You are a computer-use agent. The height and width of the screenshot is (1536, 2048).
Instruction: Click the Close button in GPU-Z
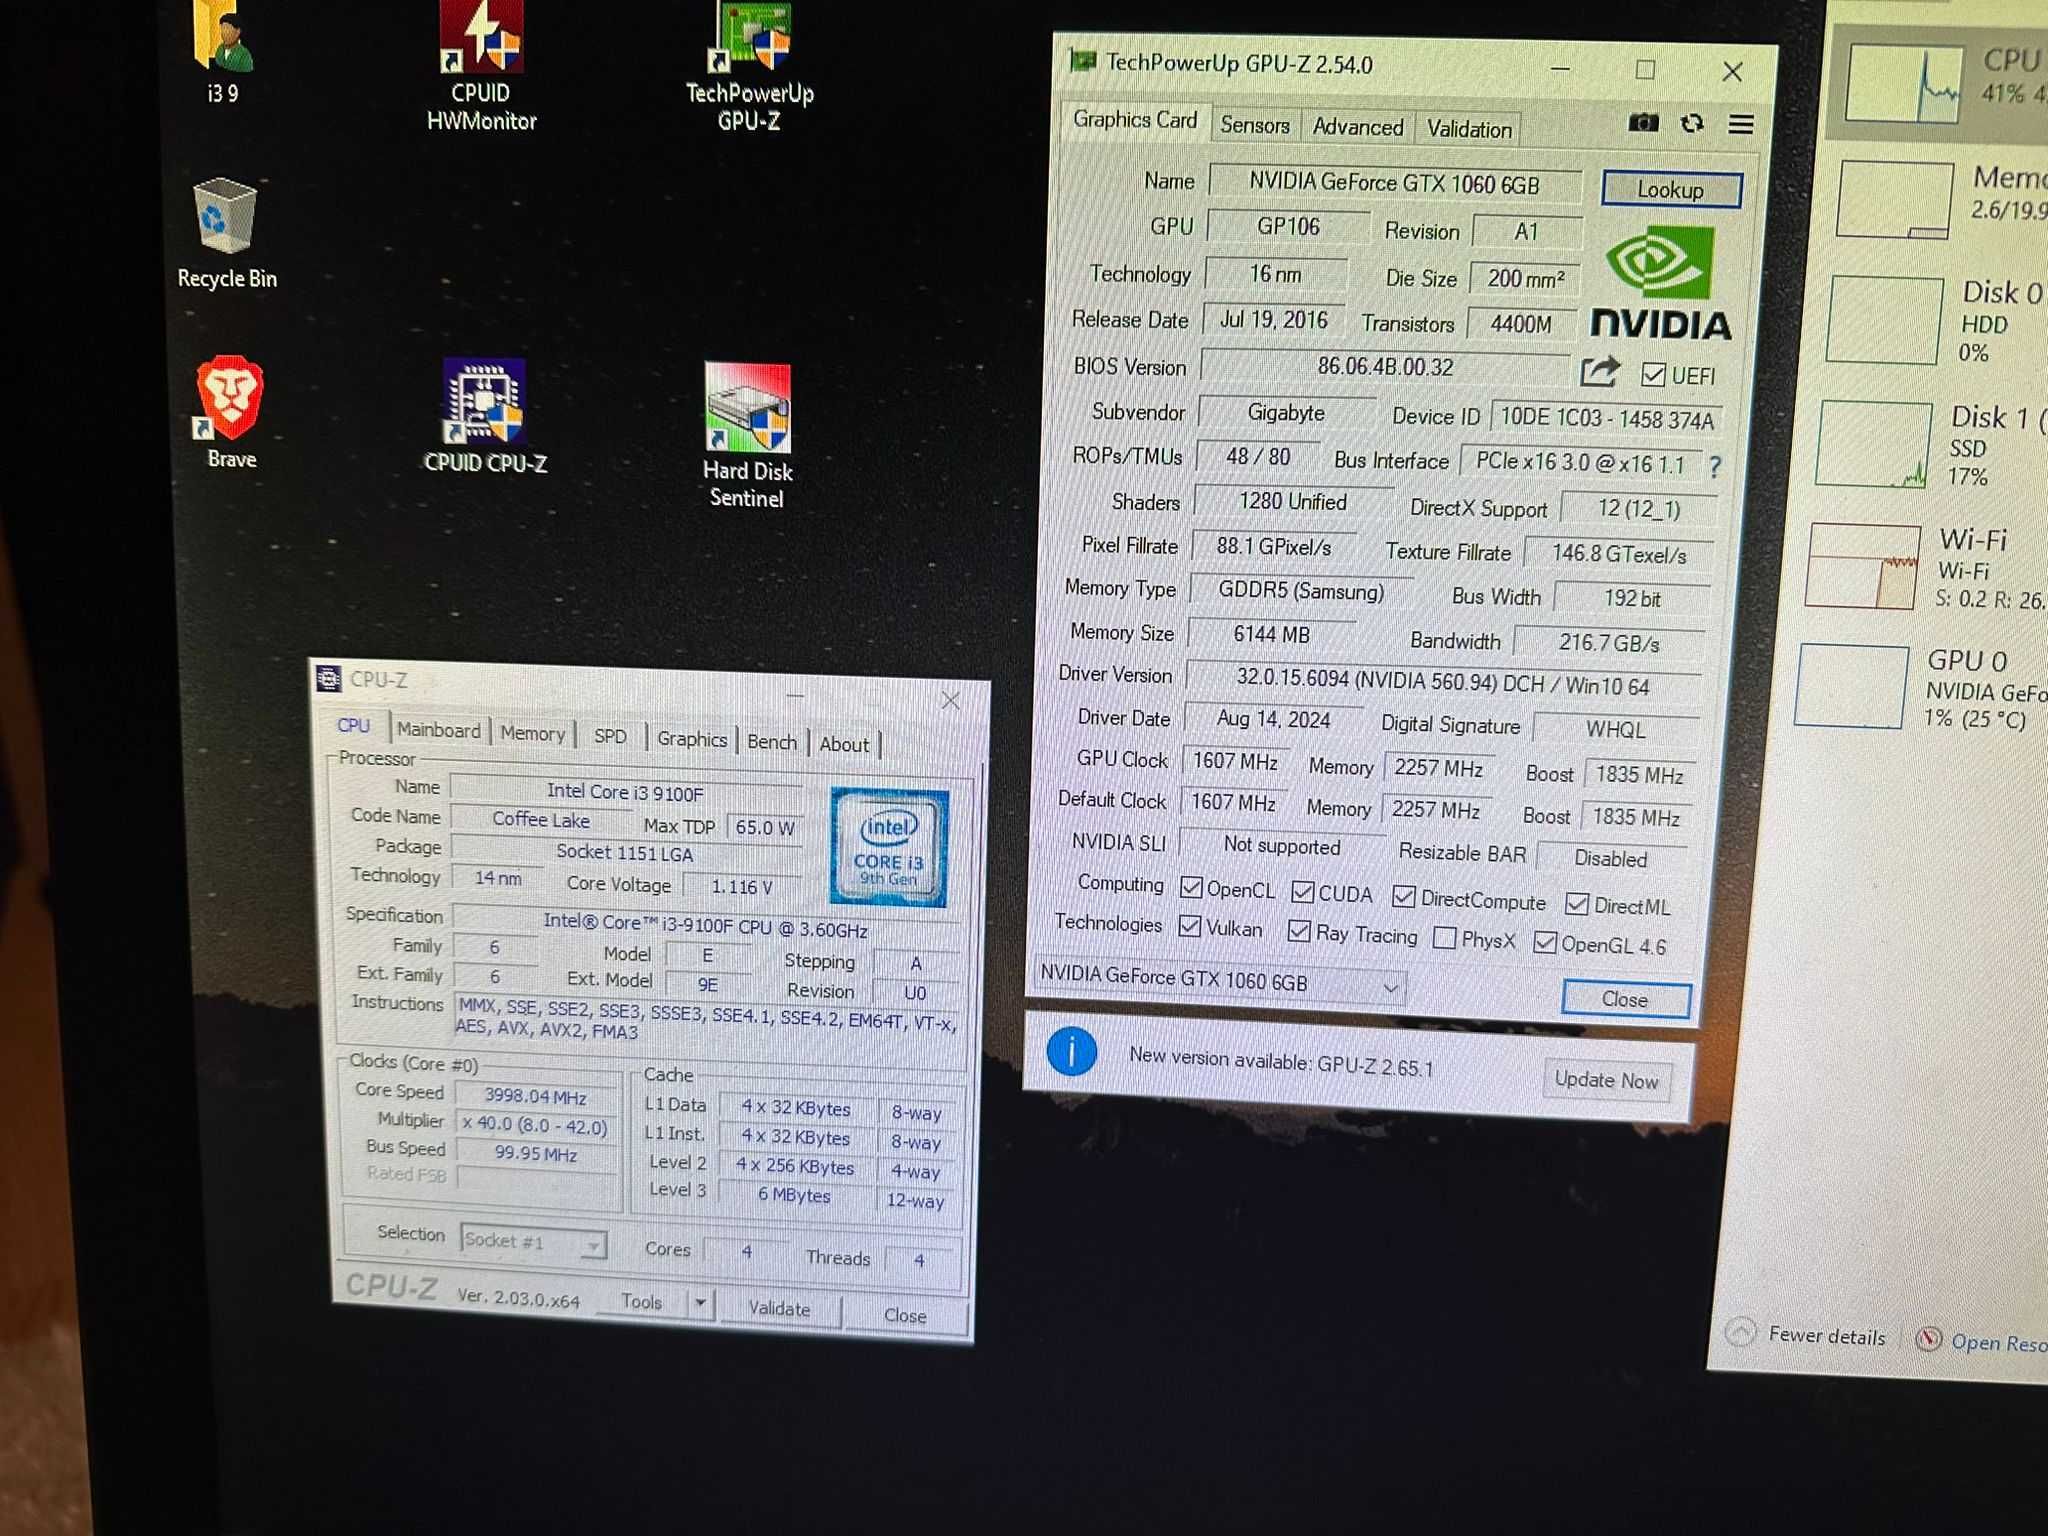[x=1626, y=999]
